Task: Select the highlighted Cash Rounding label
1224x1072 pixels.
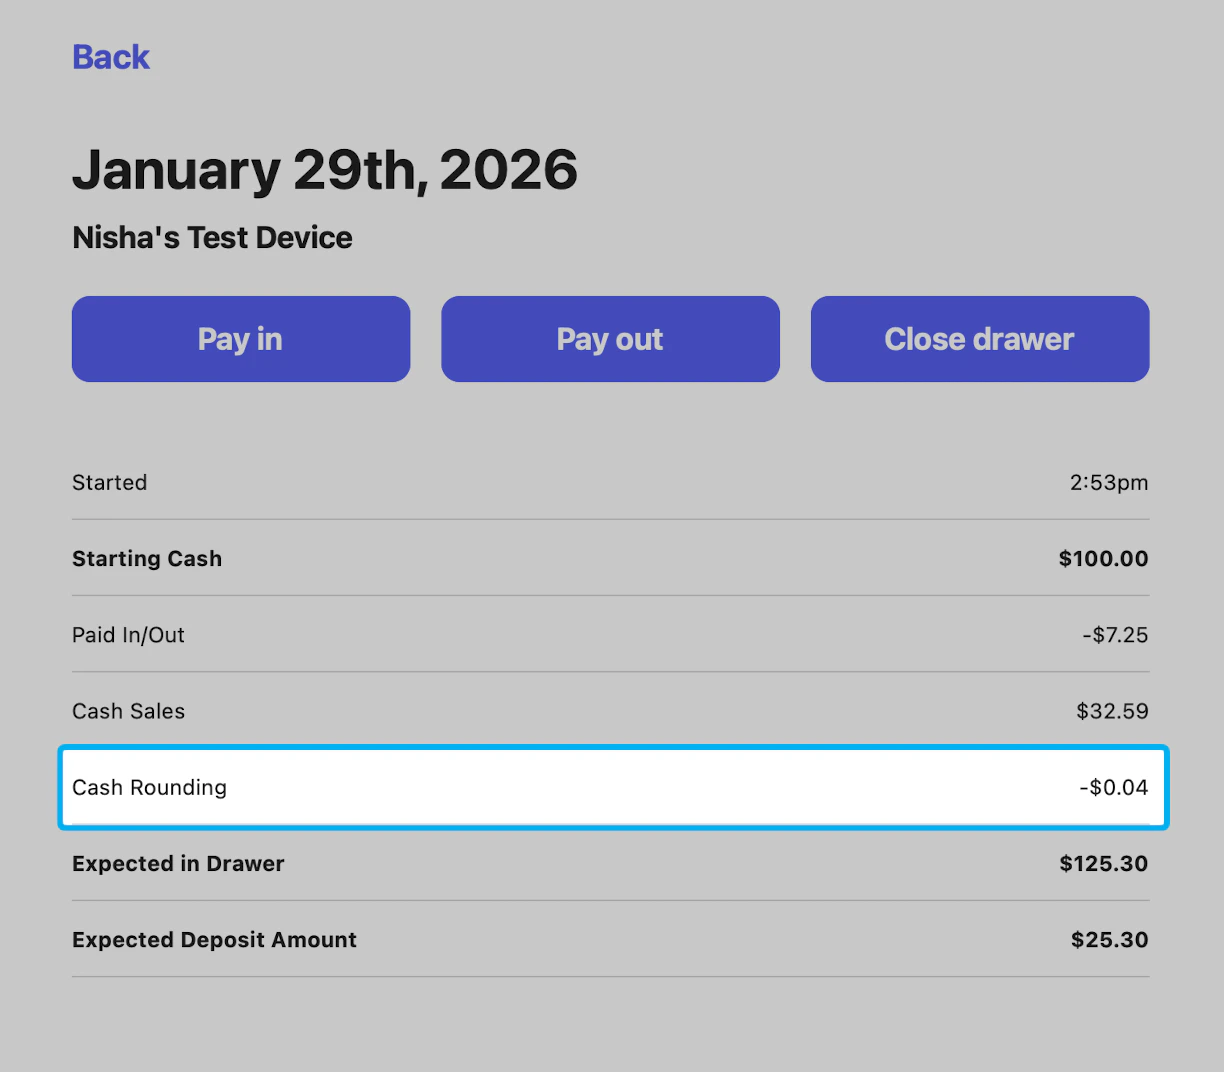Action: (x=149, y=788)
